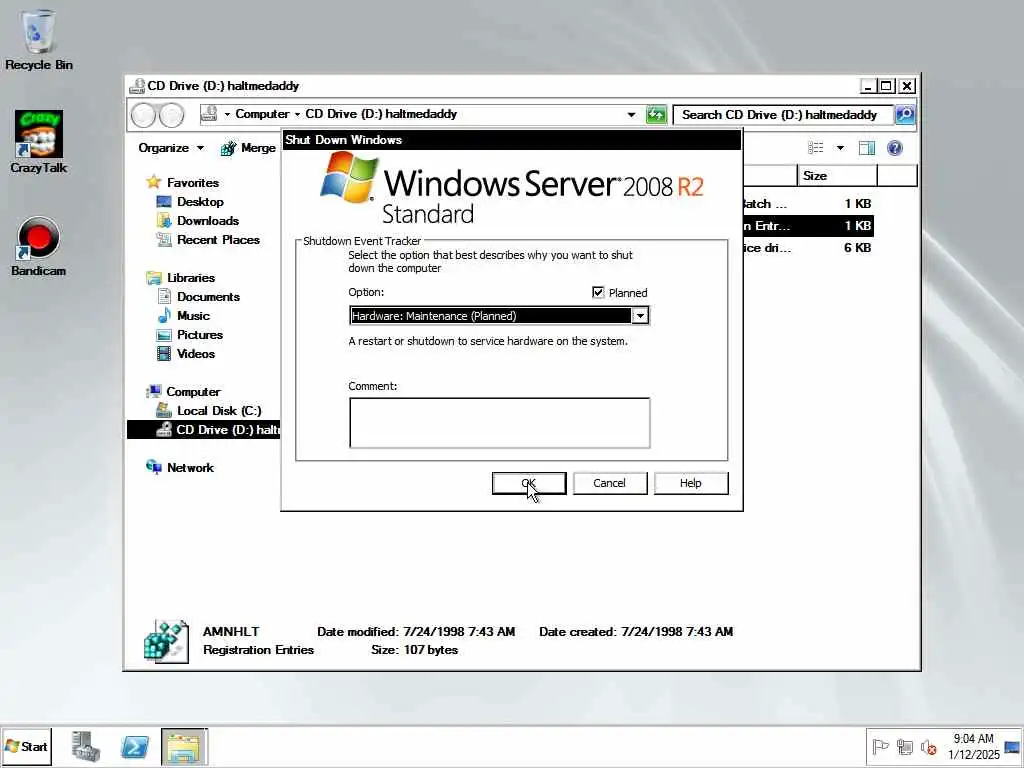The width and height of the screenshot is (1024, 768).
Task: Select Libraries in navigation pane
Action: [x=191, y=278]
